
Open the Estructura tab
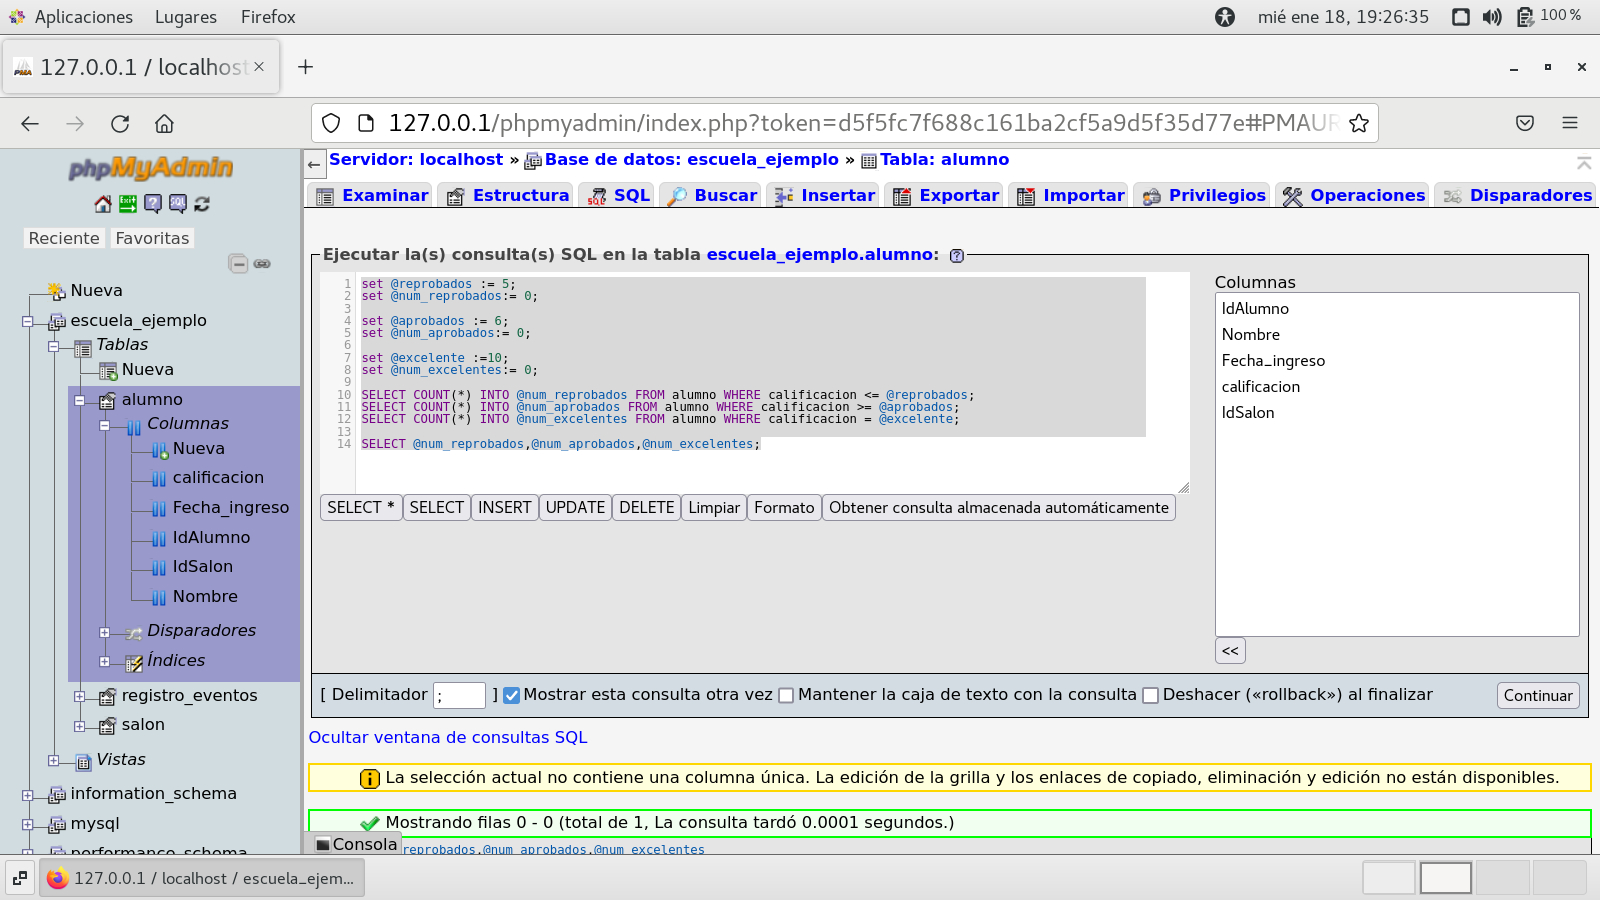[508, 196]
